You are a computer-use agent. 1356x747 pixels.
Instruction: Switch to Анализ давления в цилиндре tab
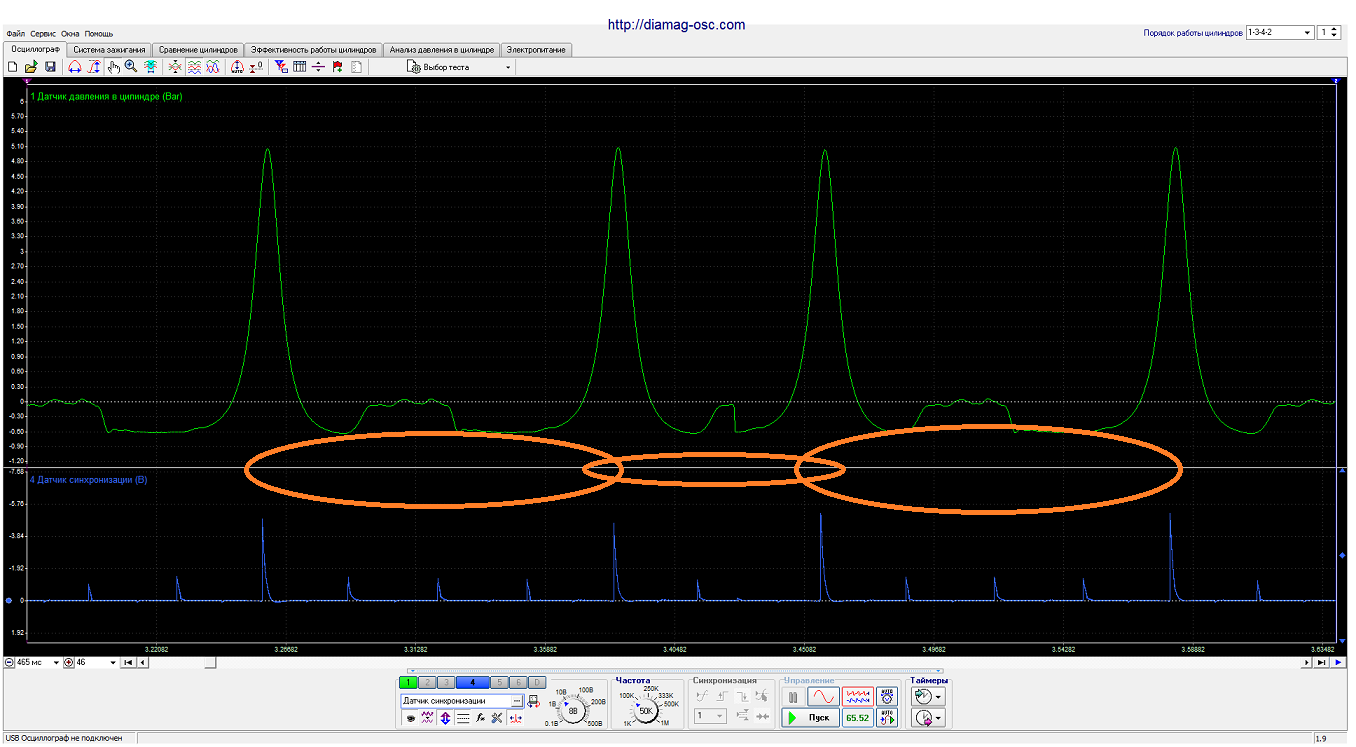[442, 49]
